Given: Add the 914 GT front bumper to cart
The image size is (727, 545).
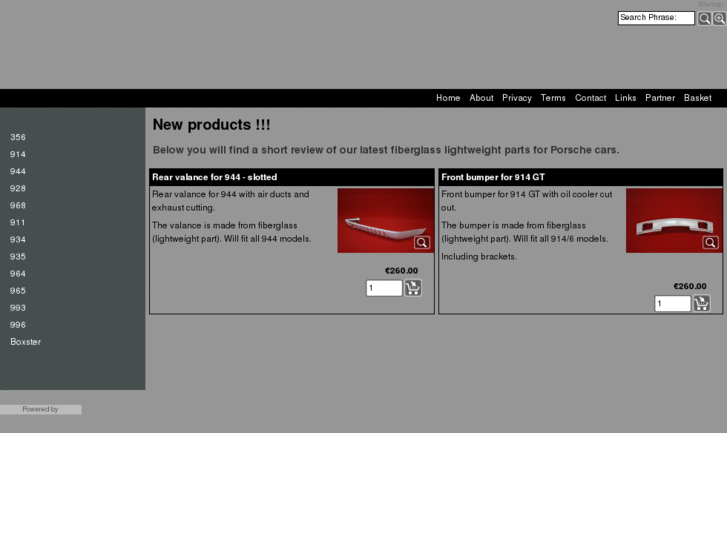Looking at the screenshot, I should click(x=701, y=303).
